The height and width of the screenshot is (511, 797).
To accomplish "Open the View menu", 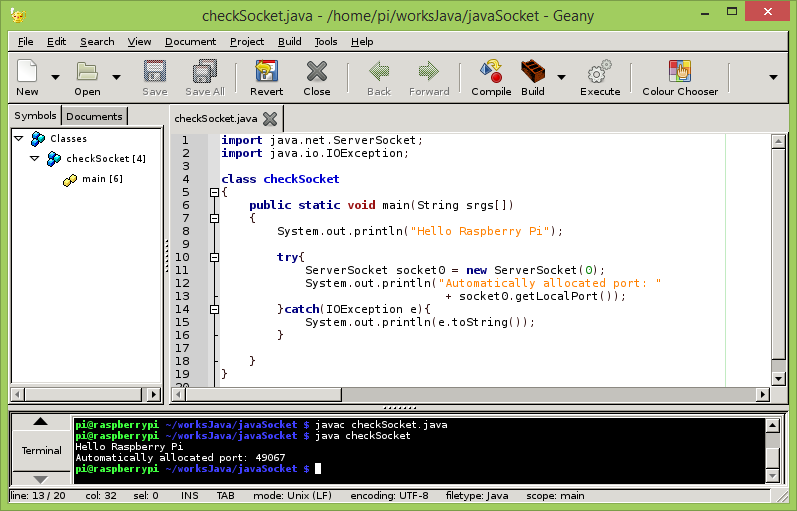I will click(139, 42).
